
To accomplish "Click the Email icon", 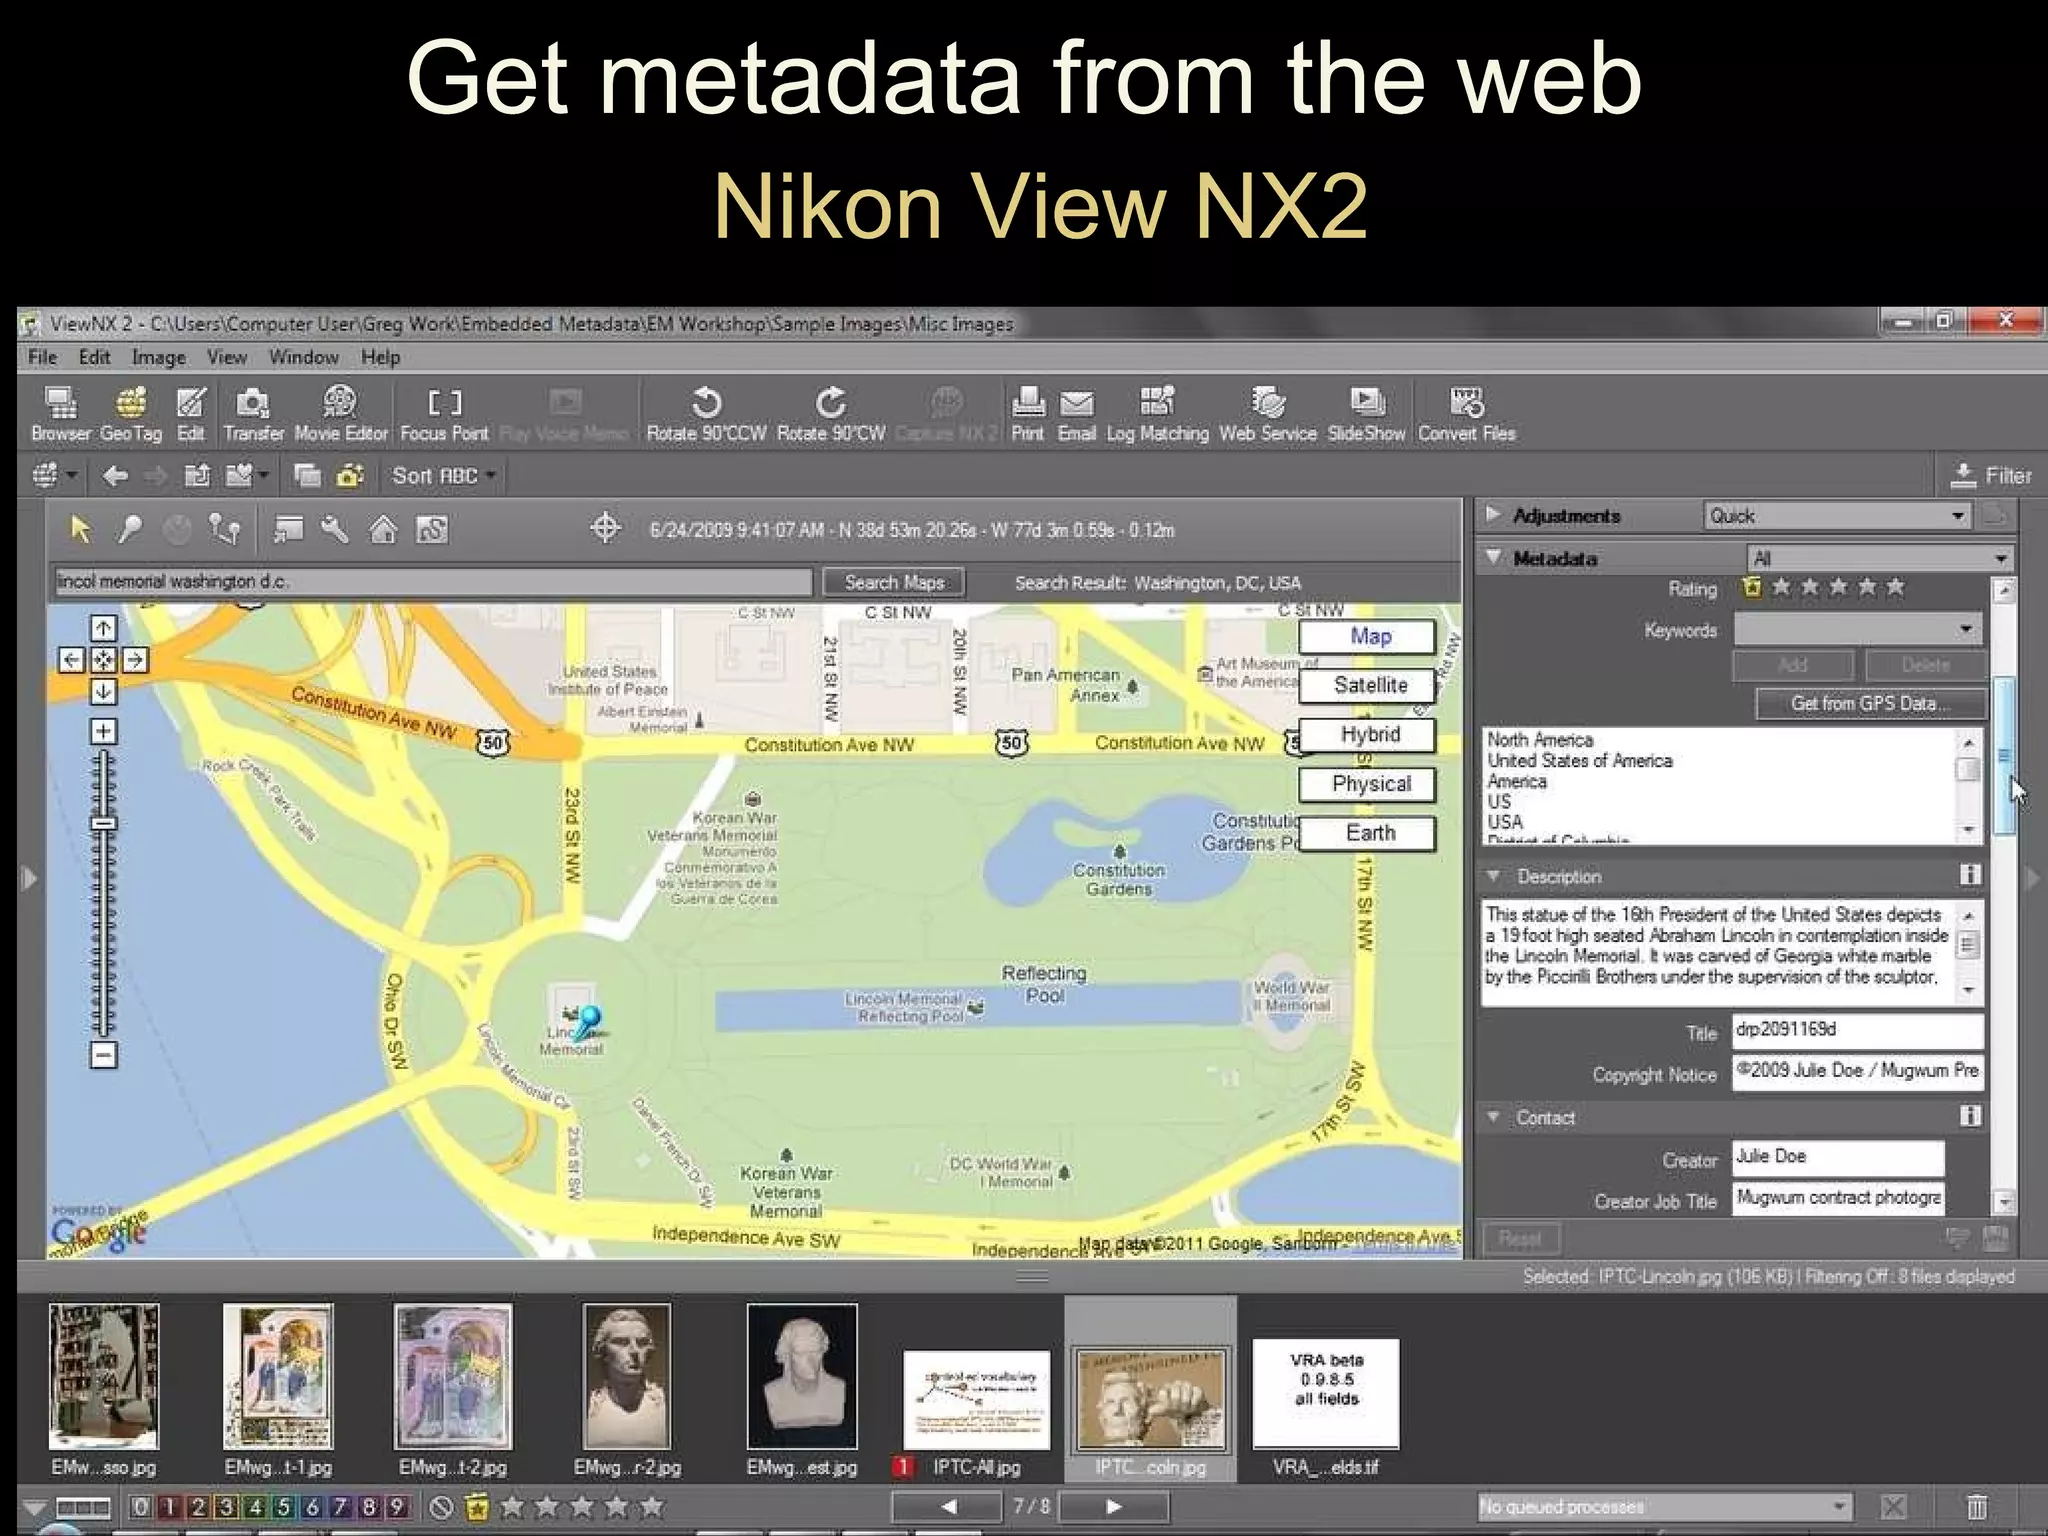I will (1076, 414).
